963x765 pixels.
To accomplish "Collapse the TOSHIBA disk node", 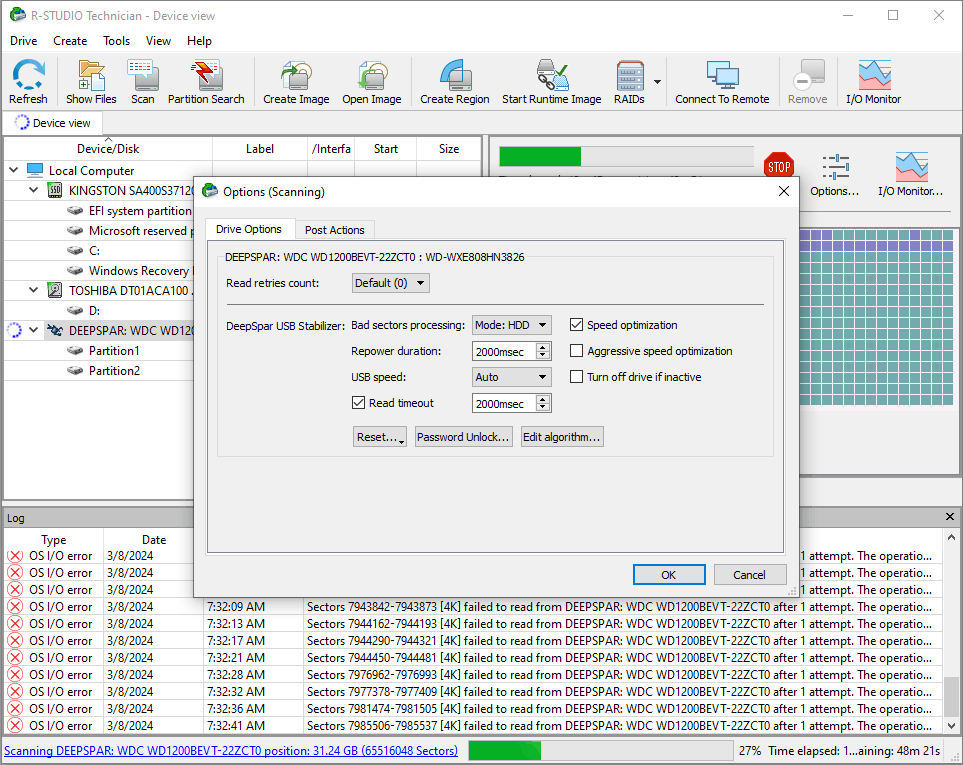I will click(34, 290).
